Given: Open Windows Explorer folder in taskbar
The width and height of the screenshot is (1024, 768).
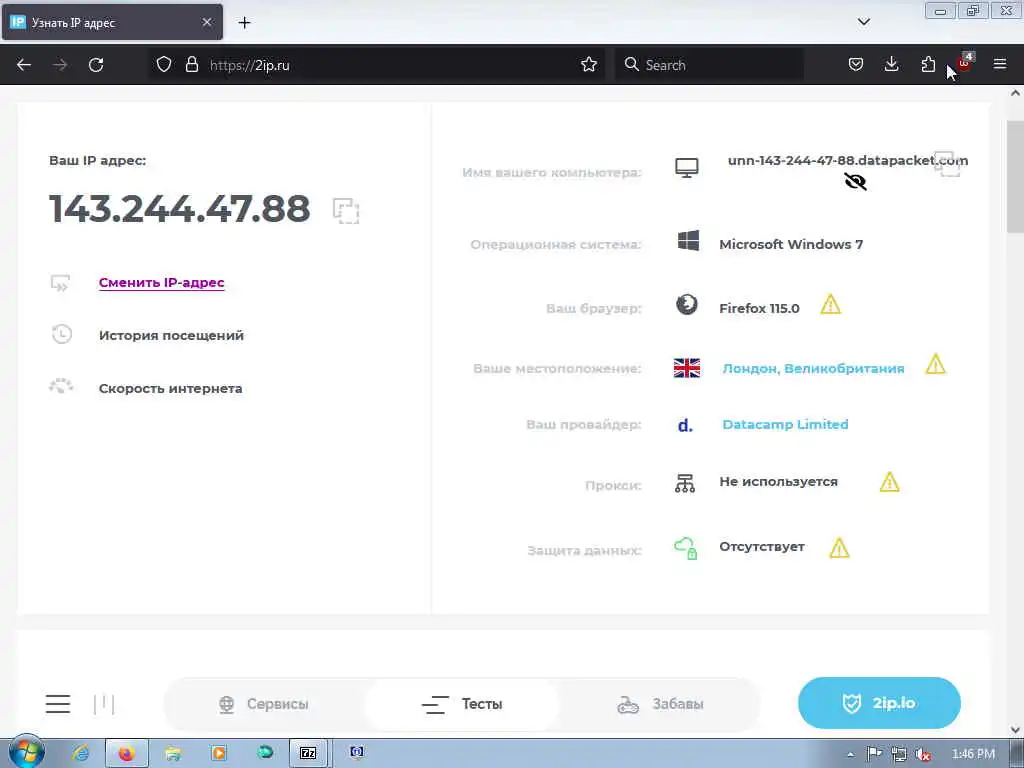Looking at the screenshot, I should 173,753.
